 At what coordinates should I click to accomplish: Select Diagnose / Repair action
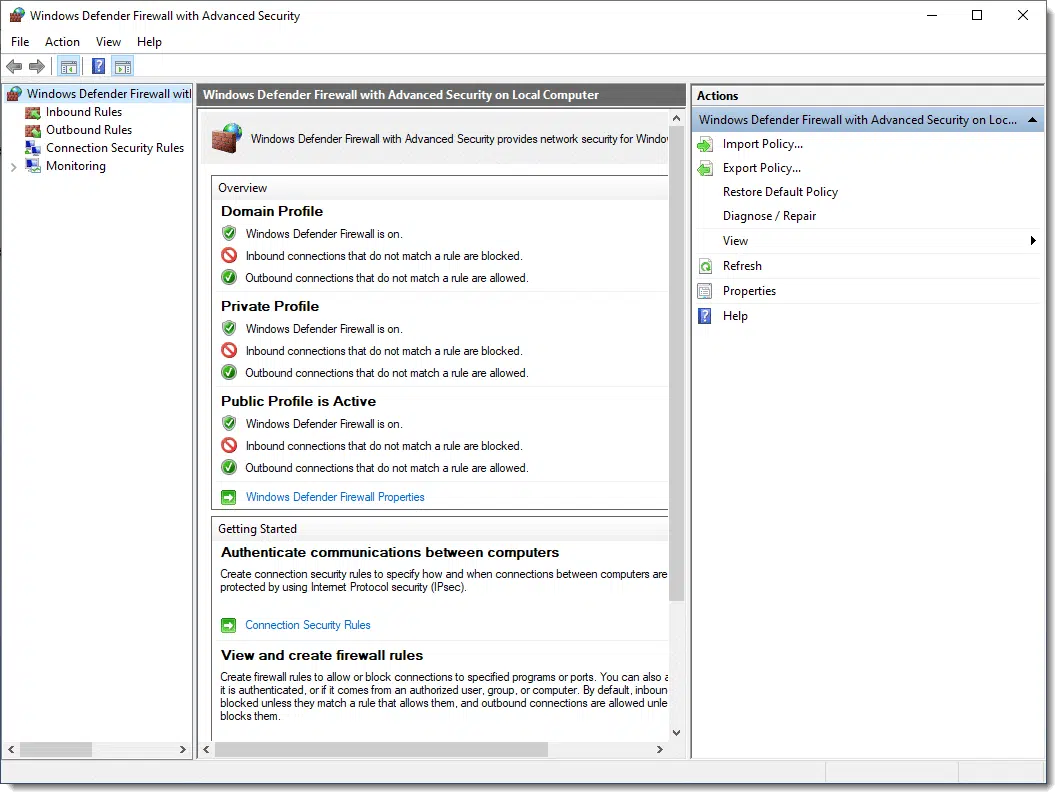point(769,216)
